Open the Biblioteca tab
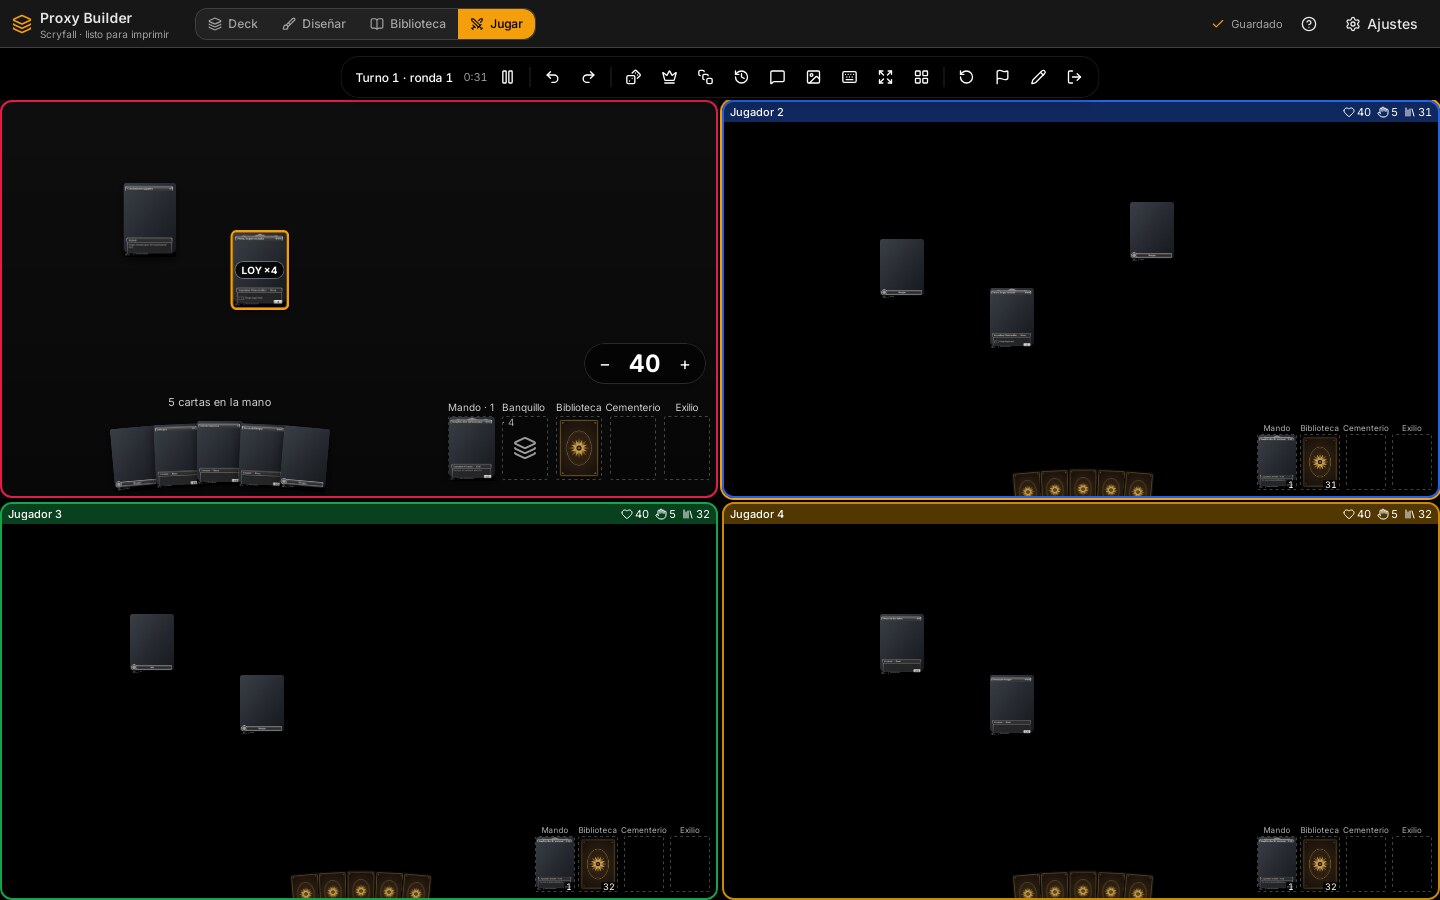The height and width of the screenshot is (900, 1440). (x=408, y=24)
